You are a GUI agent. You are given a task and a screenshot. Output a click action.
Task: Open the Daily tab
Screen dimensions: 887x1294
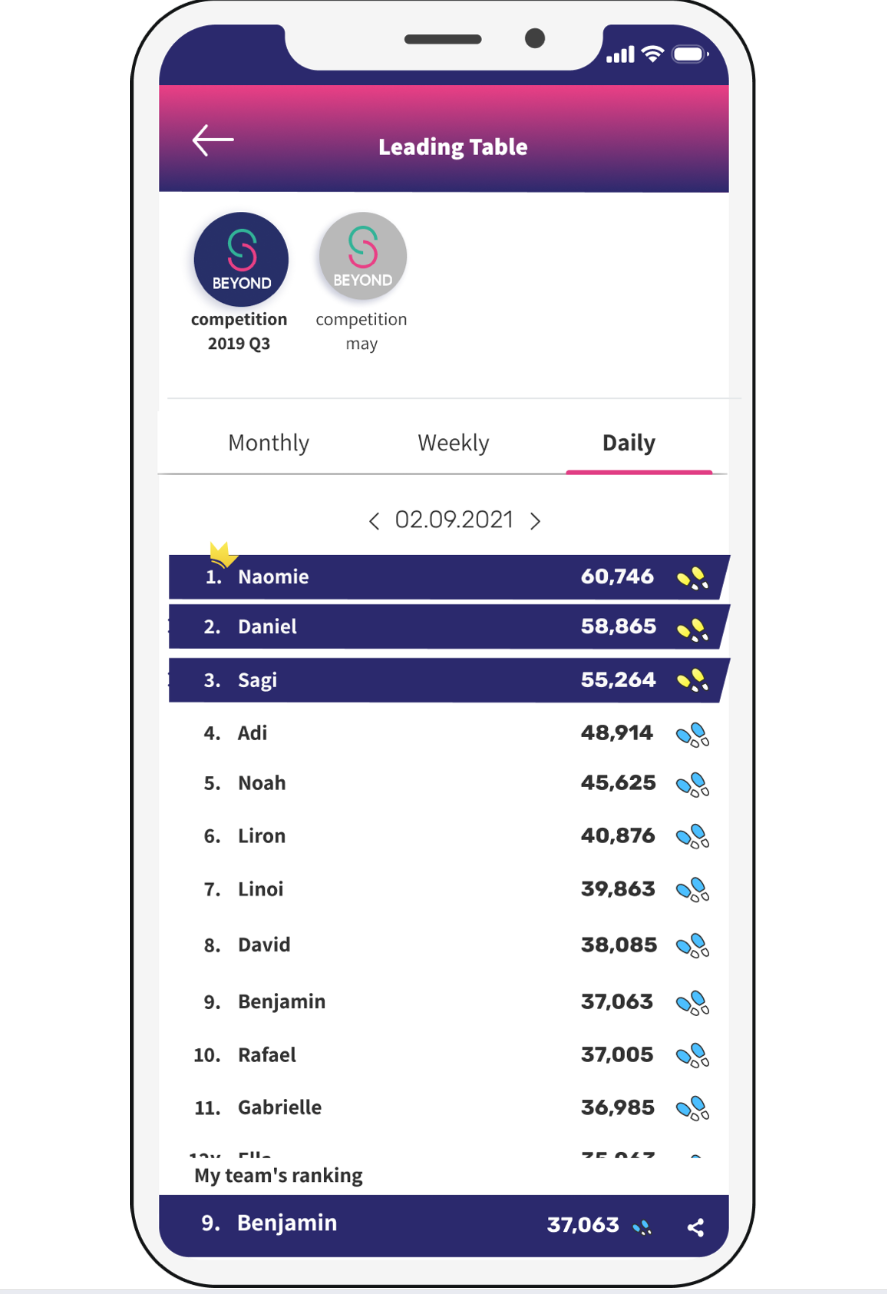pos(629,443)
